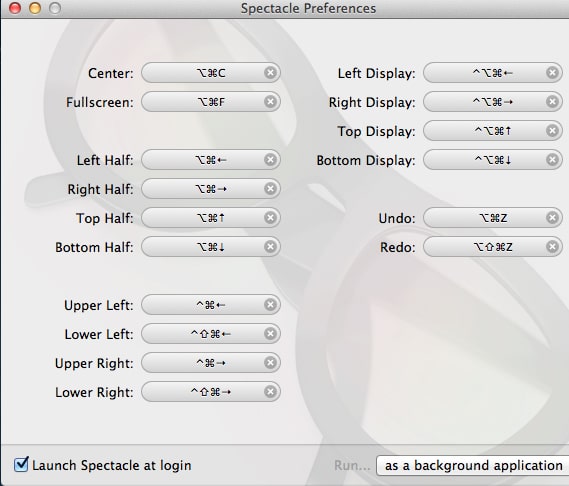
Task: Select the Right Display shortcut field
Action: pyautogui.click(x=493, y=102)
